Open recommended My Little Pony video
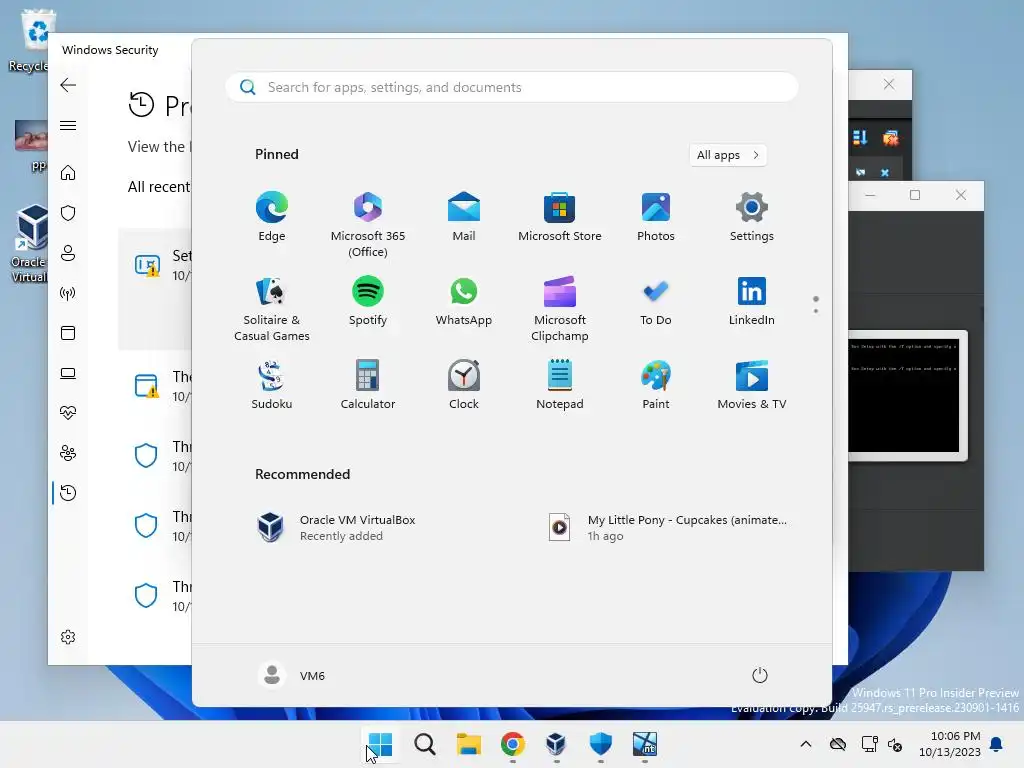Viewport: 1024px width, 768px height. (x=668, y=528)
